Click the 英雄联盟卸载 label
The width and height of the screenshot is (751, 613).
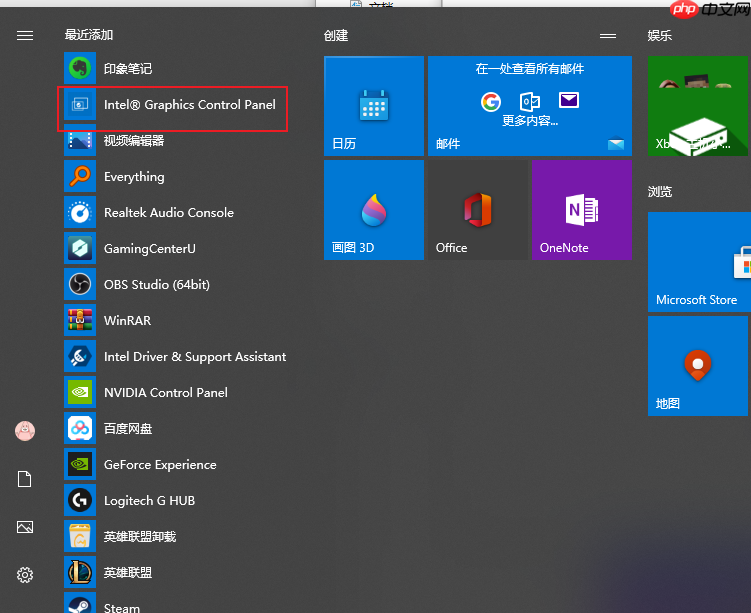[x=140, y=536]
